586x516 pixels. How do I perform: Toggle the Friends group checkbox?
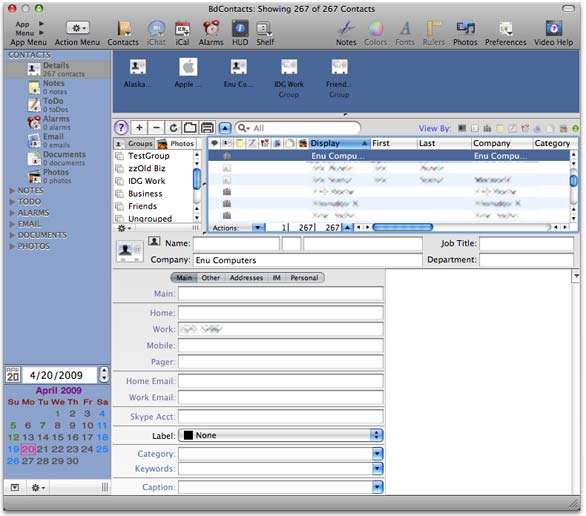pyautogui.click(x=119, y=206)
